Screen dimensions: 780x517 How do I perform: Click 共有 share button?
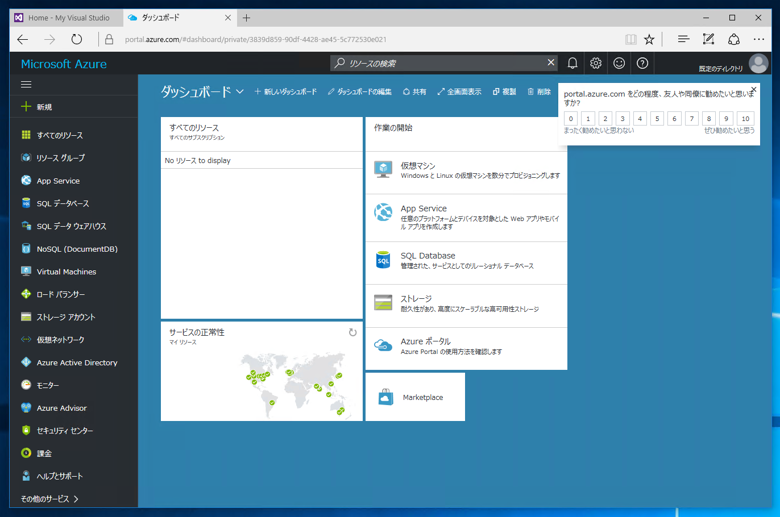[x=414, y=92]
